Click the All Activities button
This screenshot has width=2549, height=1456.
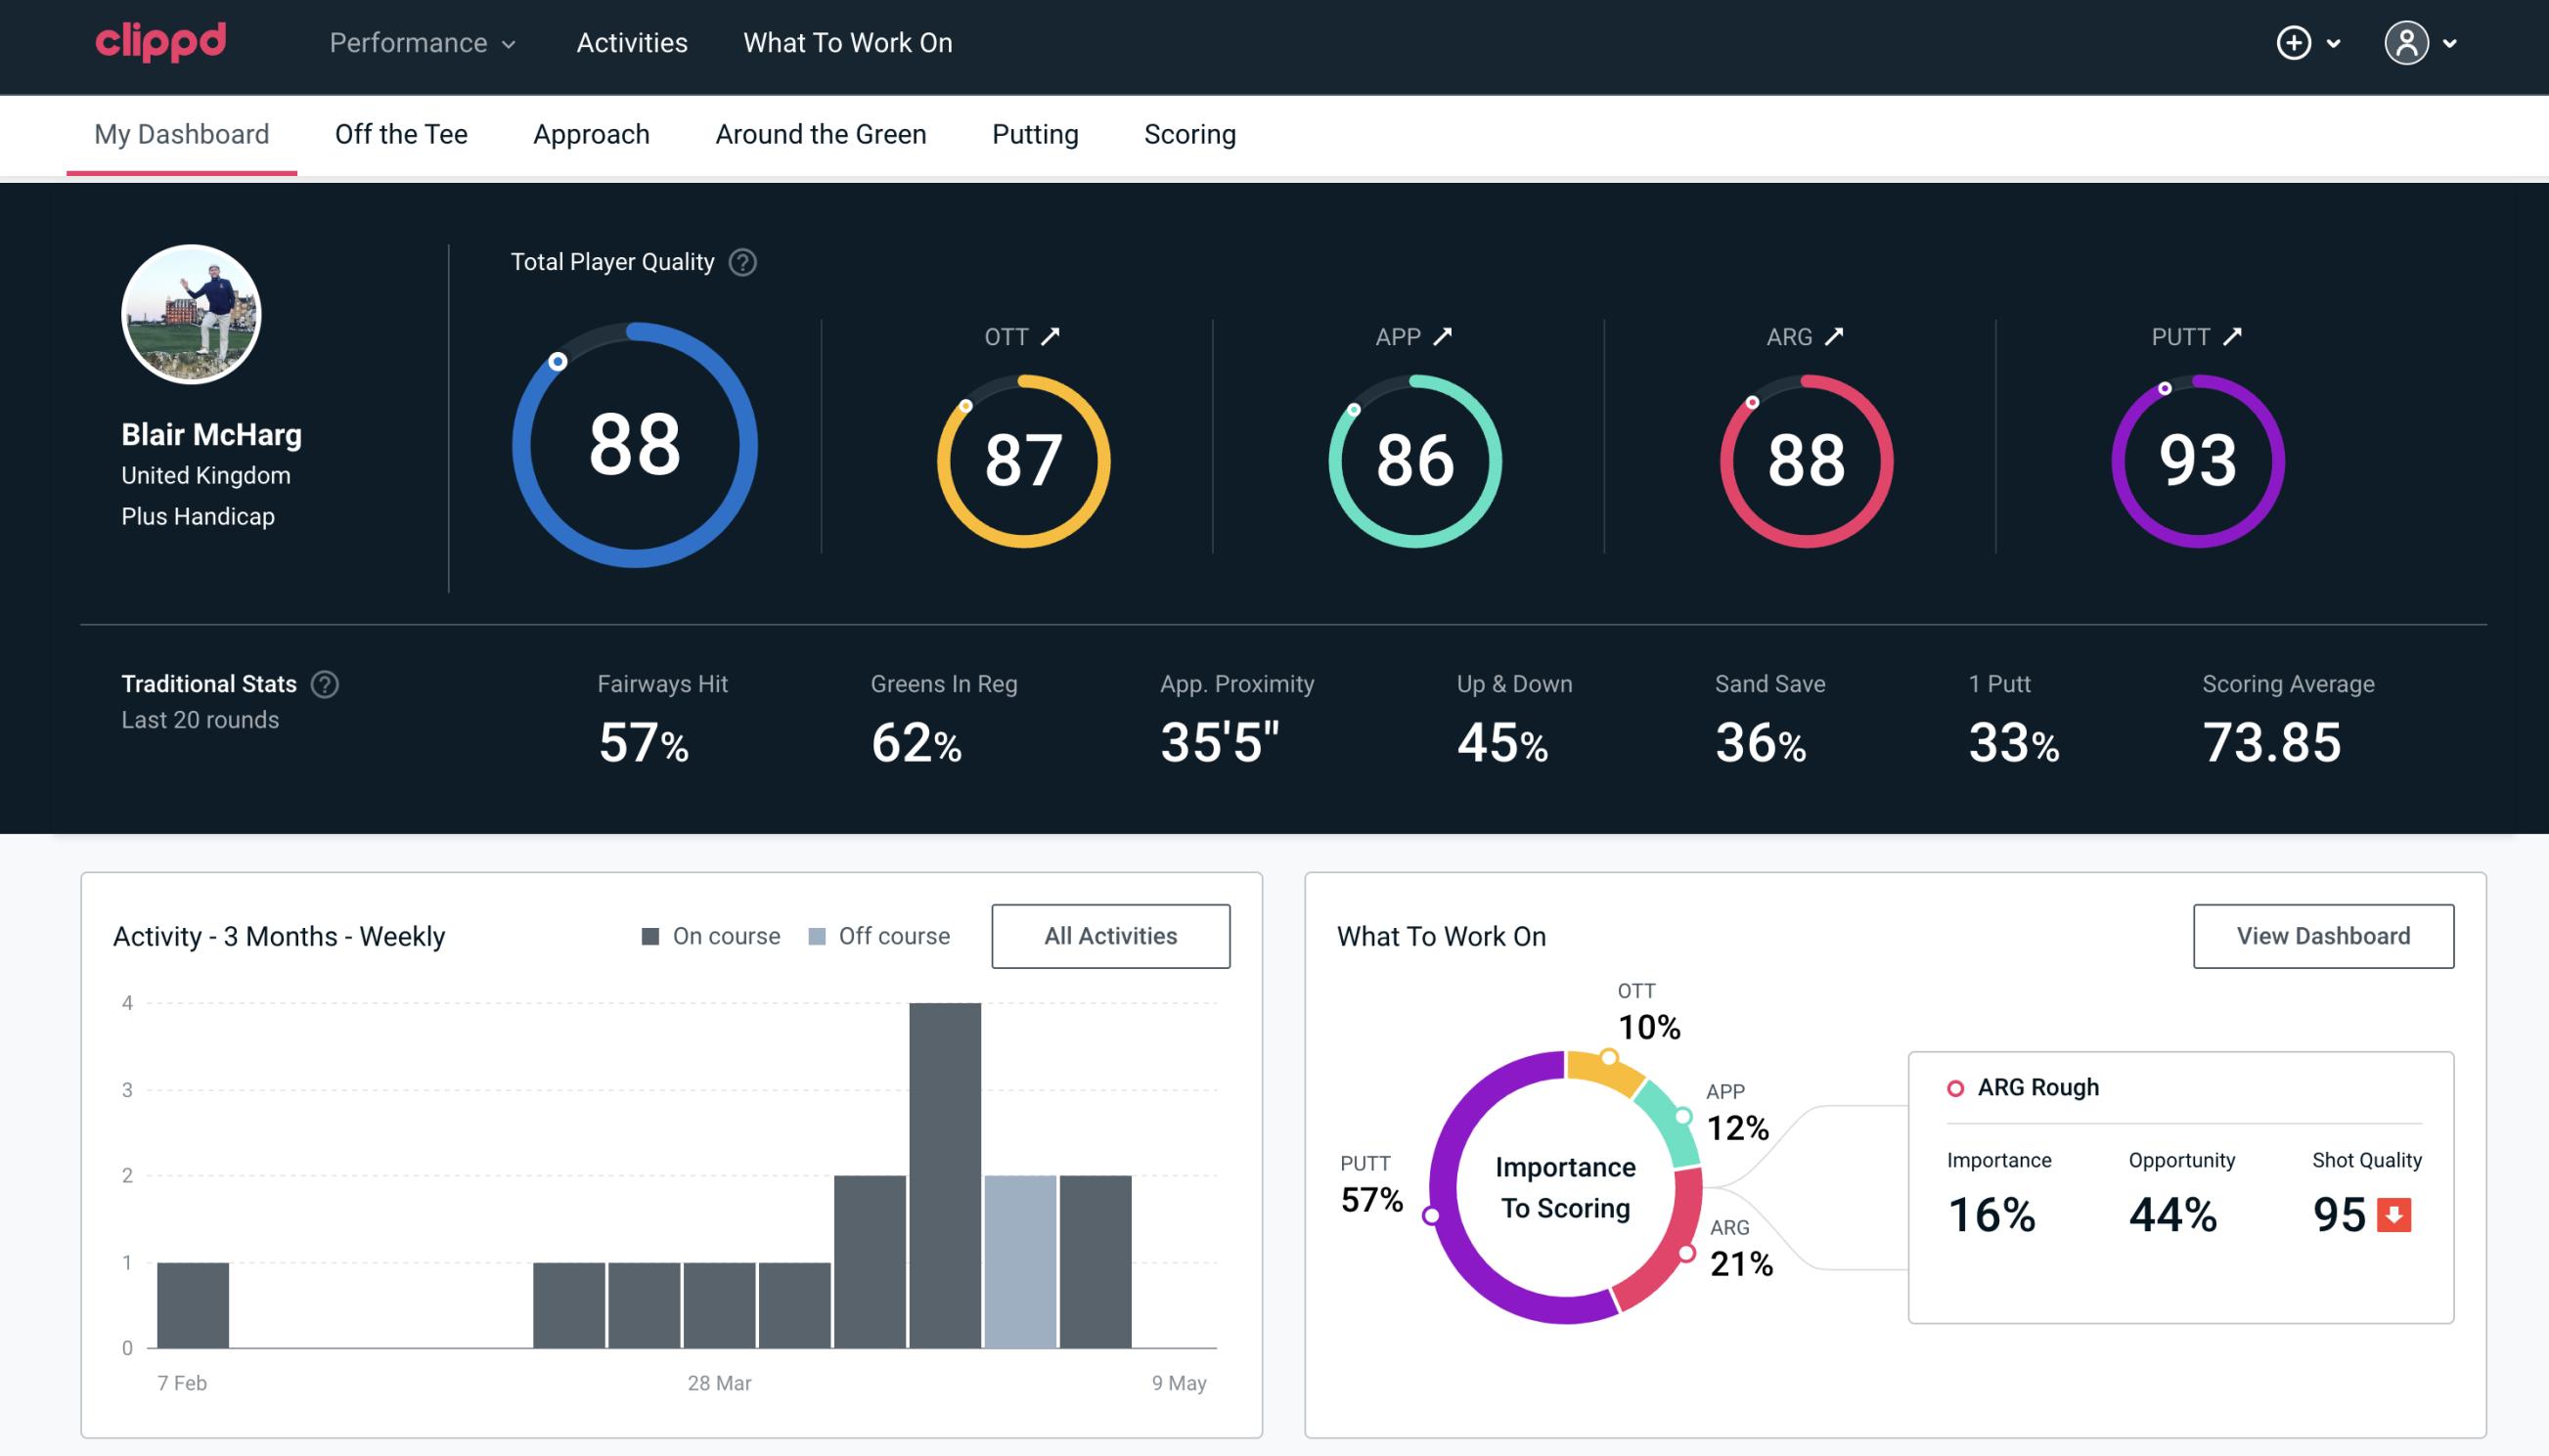click(x=1110, y=935)
